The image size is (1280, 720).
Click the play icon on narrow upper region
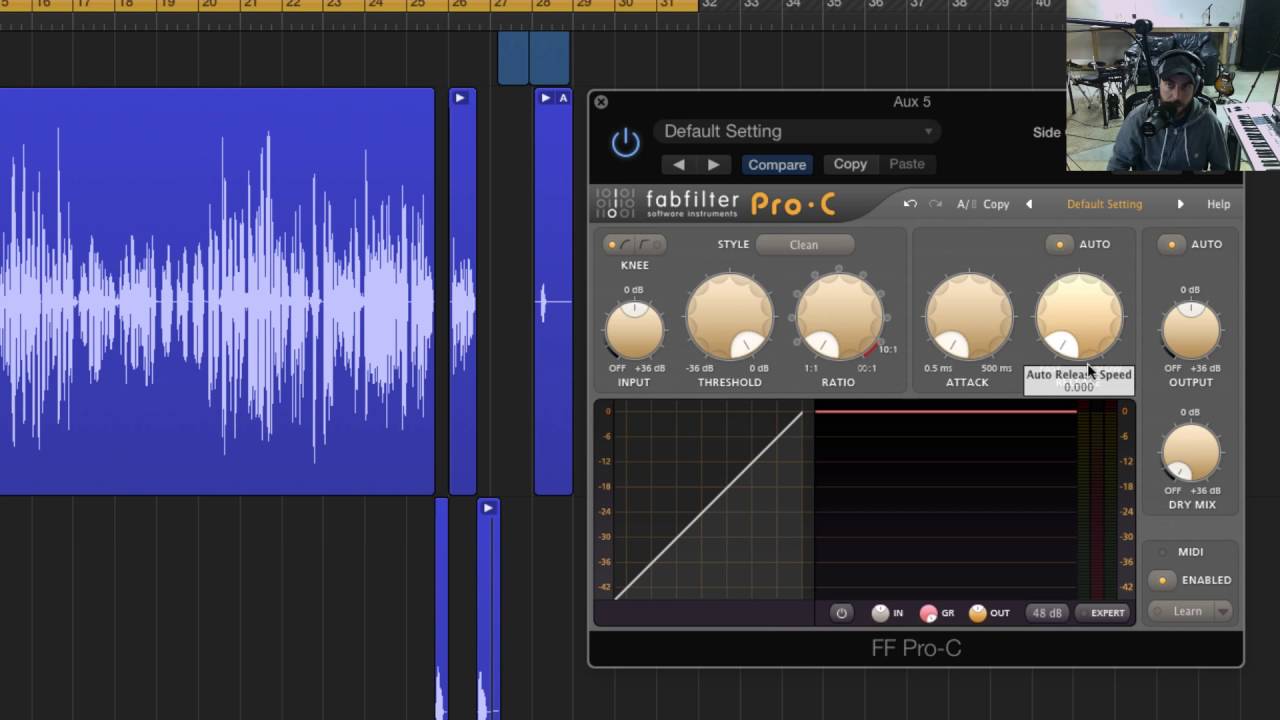tap(460, 98)
